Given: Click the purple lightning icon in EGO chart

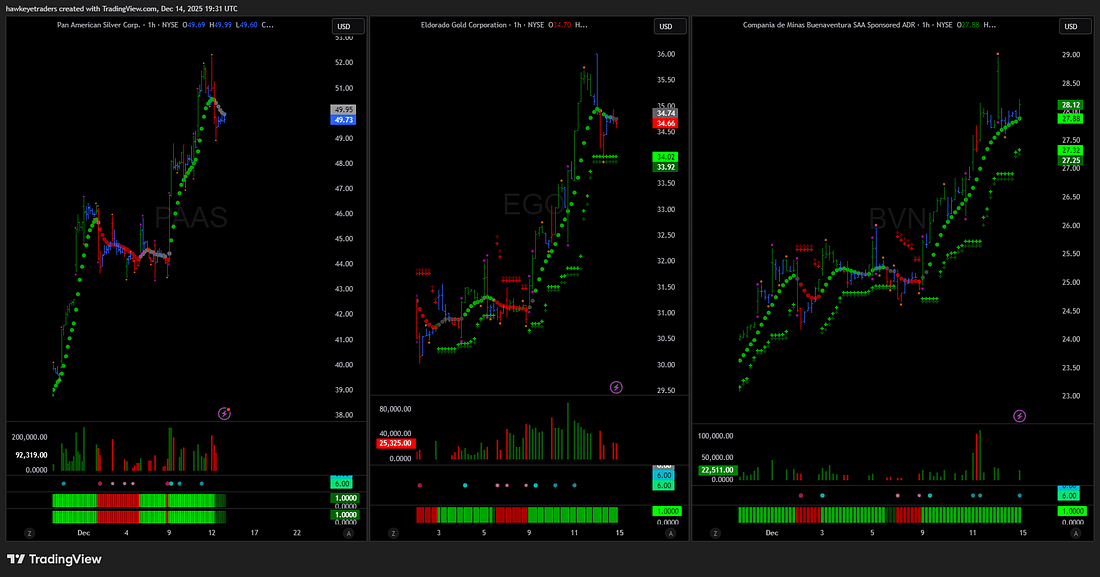Looking at the screenshot, I should [x=616, y=387].
